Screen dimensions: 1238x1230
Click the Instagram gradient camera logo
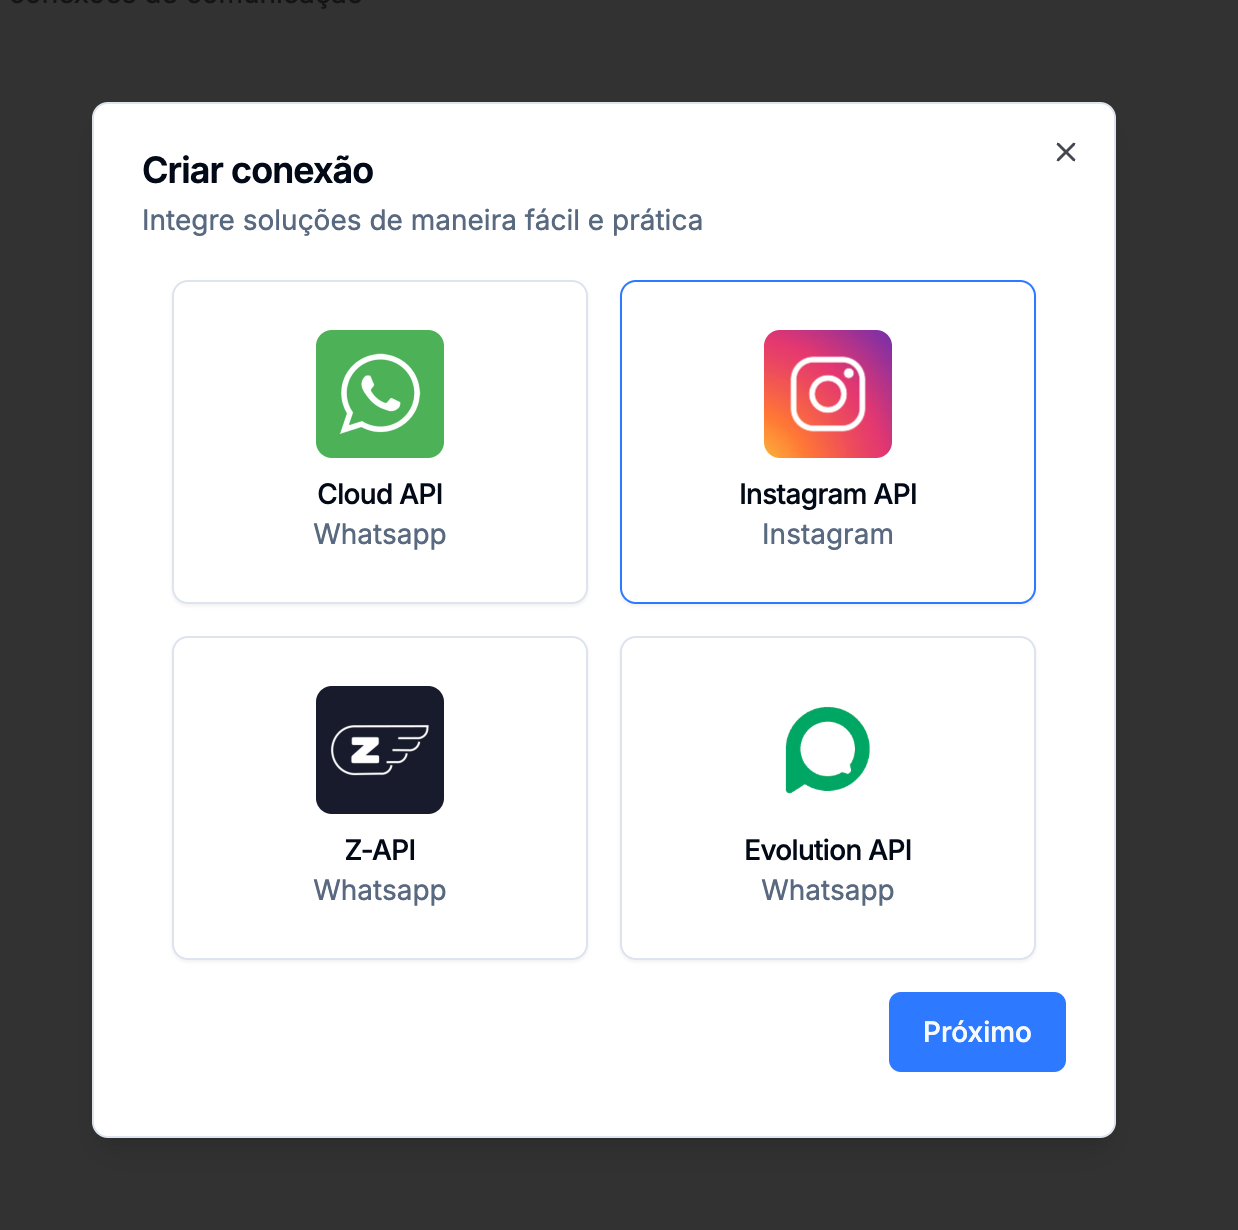tap(828, 394)
